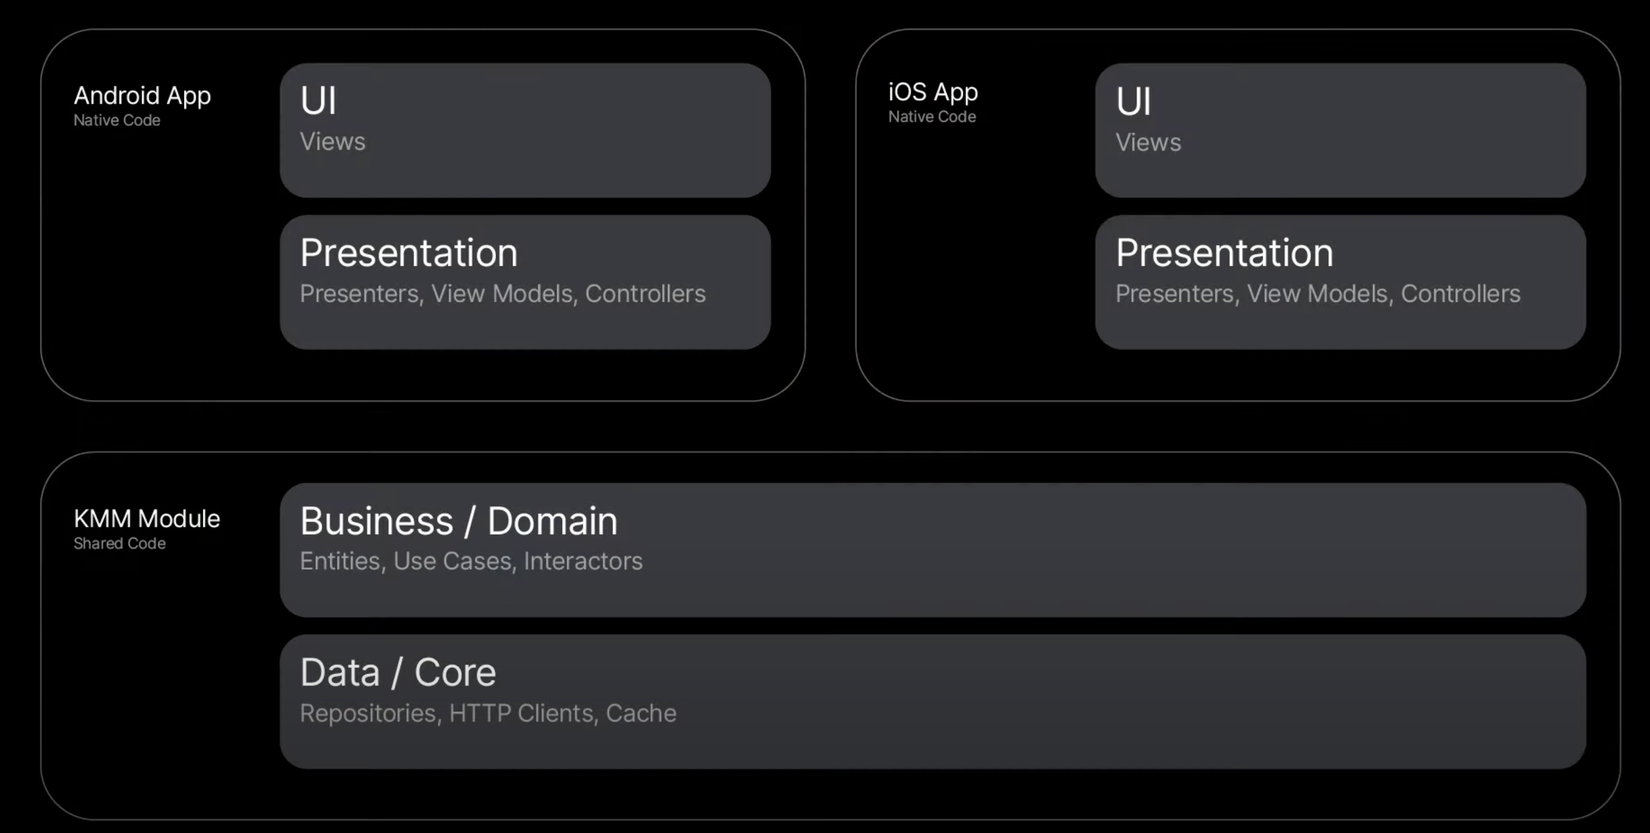Click Views subtitle in Android UI block

(x=332, y=142)
